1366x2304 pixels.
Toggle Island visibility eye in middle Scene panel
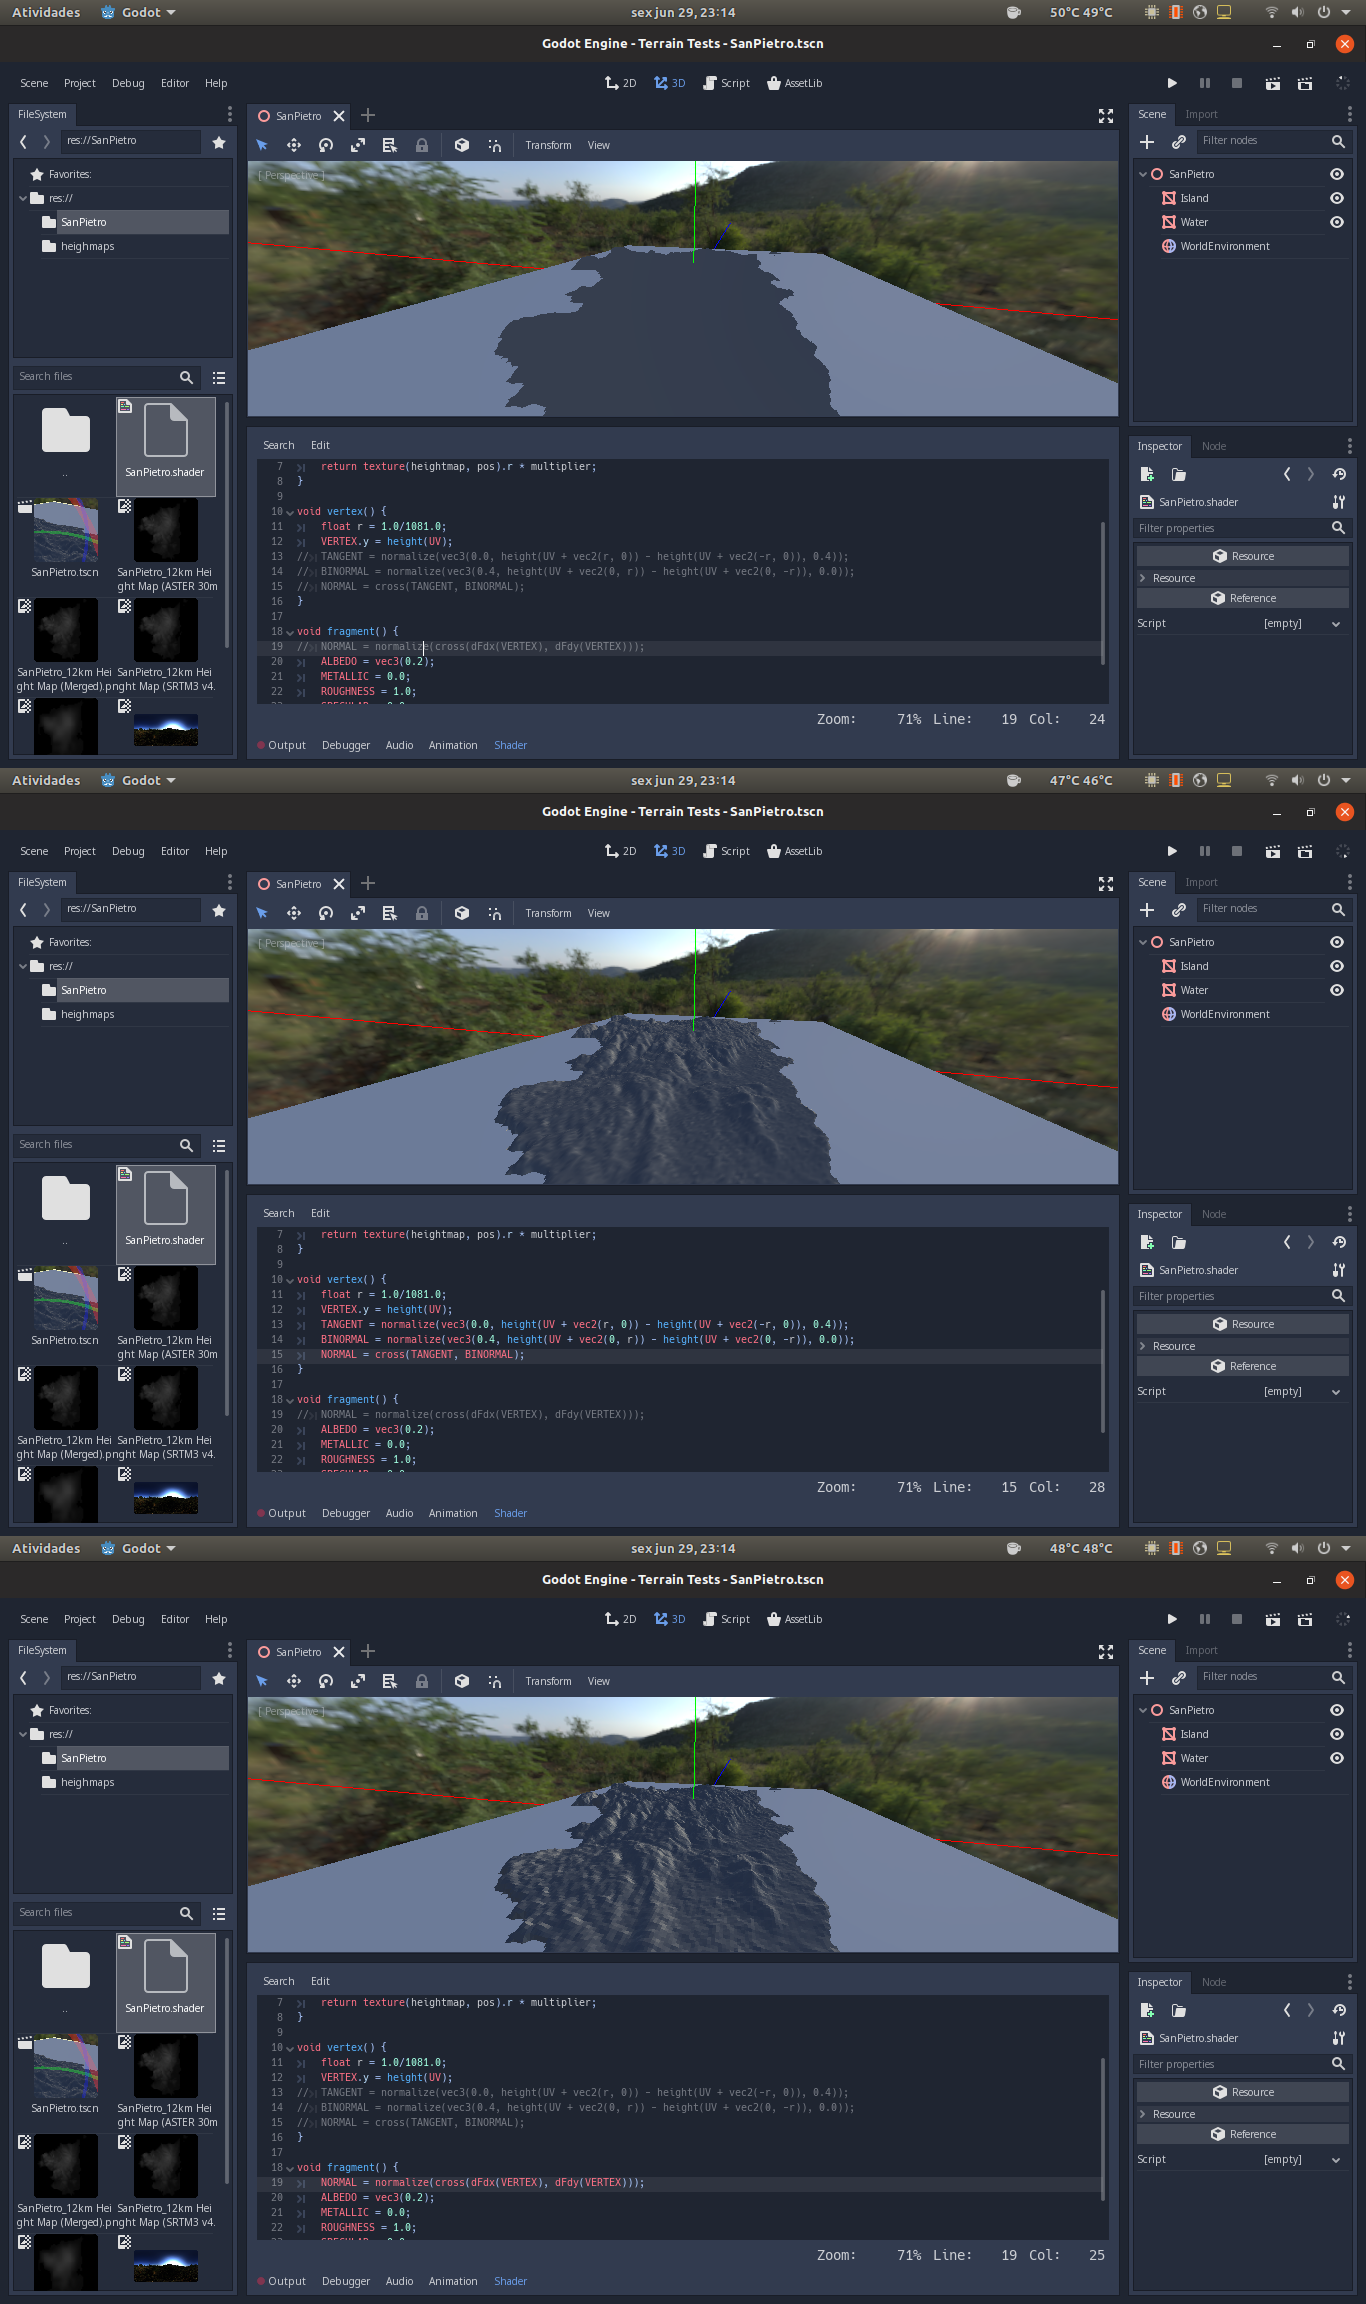pos(1337,966)
